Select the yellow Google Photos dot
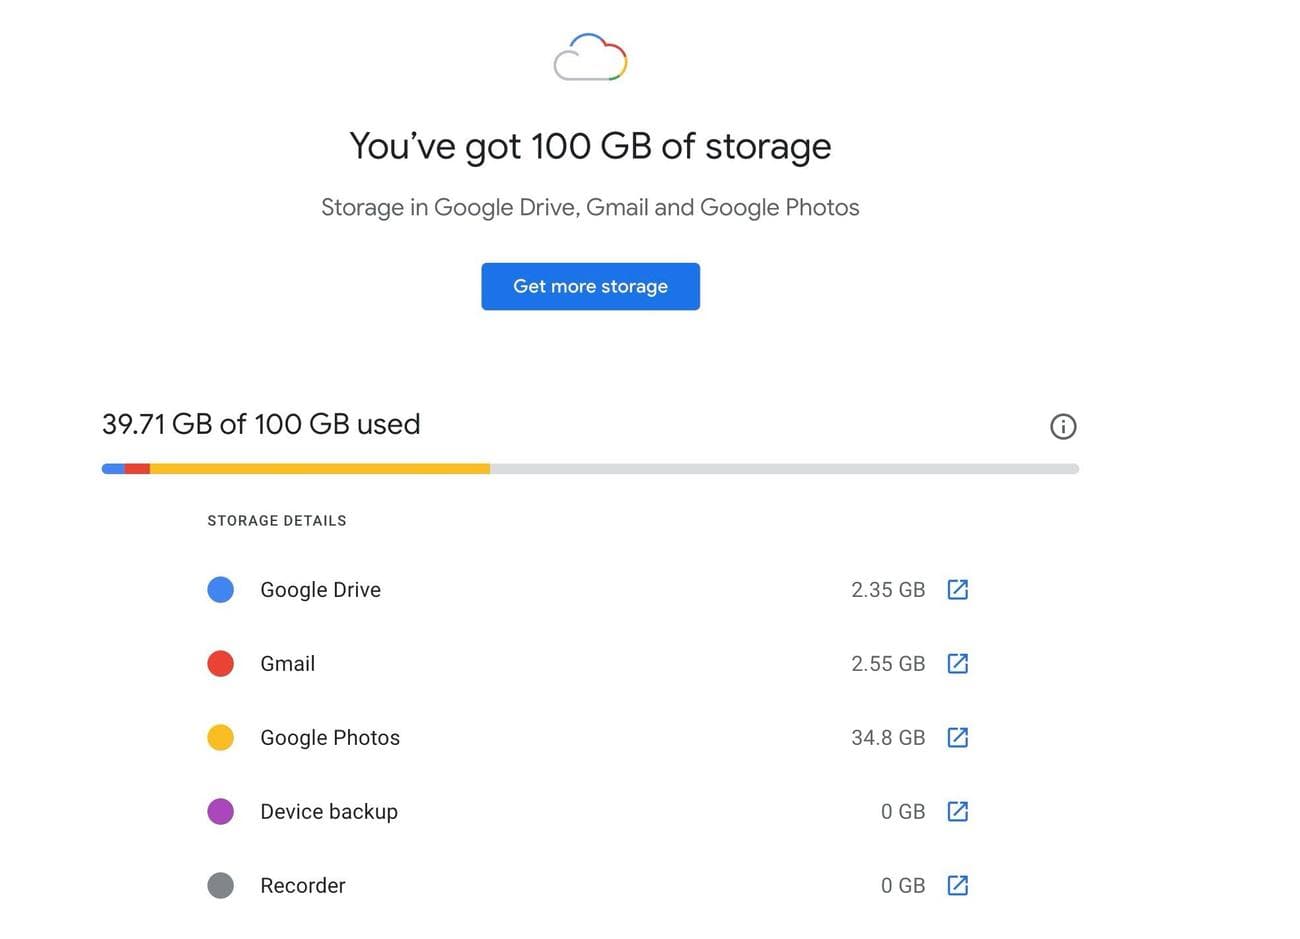 220,737
